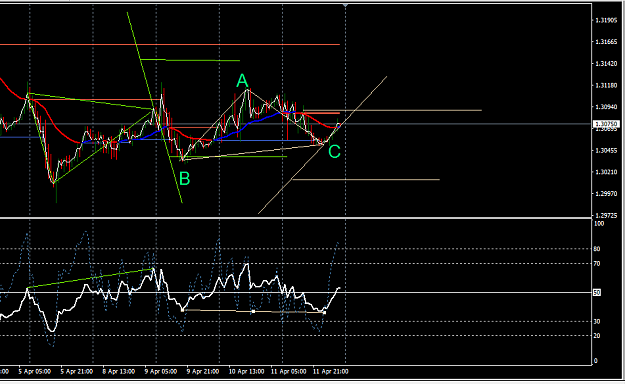The image size is (625, 384).
Task: Click time axis label 9 Apr 05:00
Action: [x=161, y=372]
